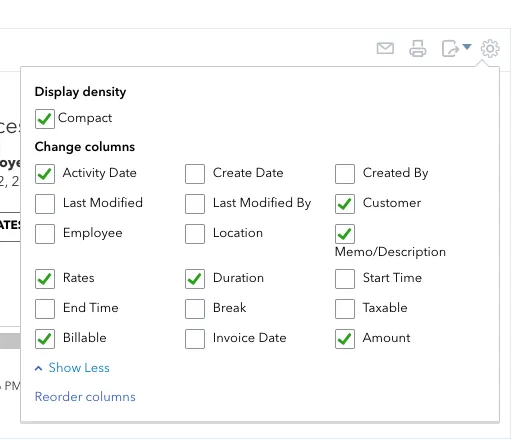Click the settings gear icon
The width and height of the screenshot is (520, 439).
pos(490,49)
